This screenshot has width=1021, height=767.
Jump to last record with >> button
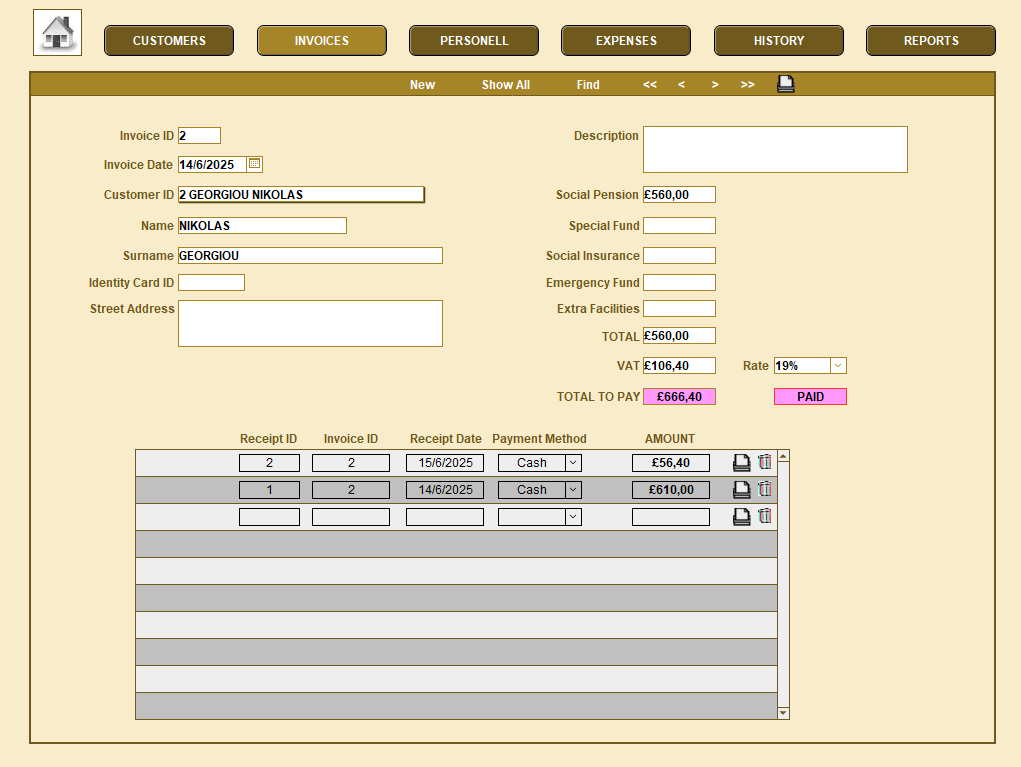(x=748, y=85)
